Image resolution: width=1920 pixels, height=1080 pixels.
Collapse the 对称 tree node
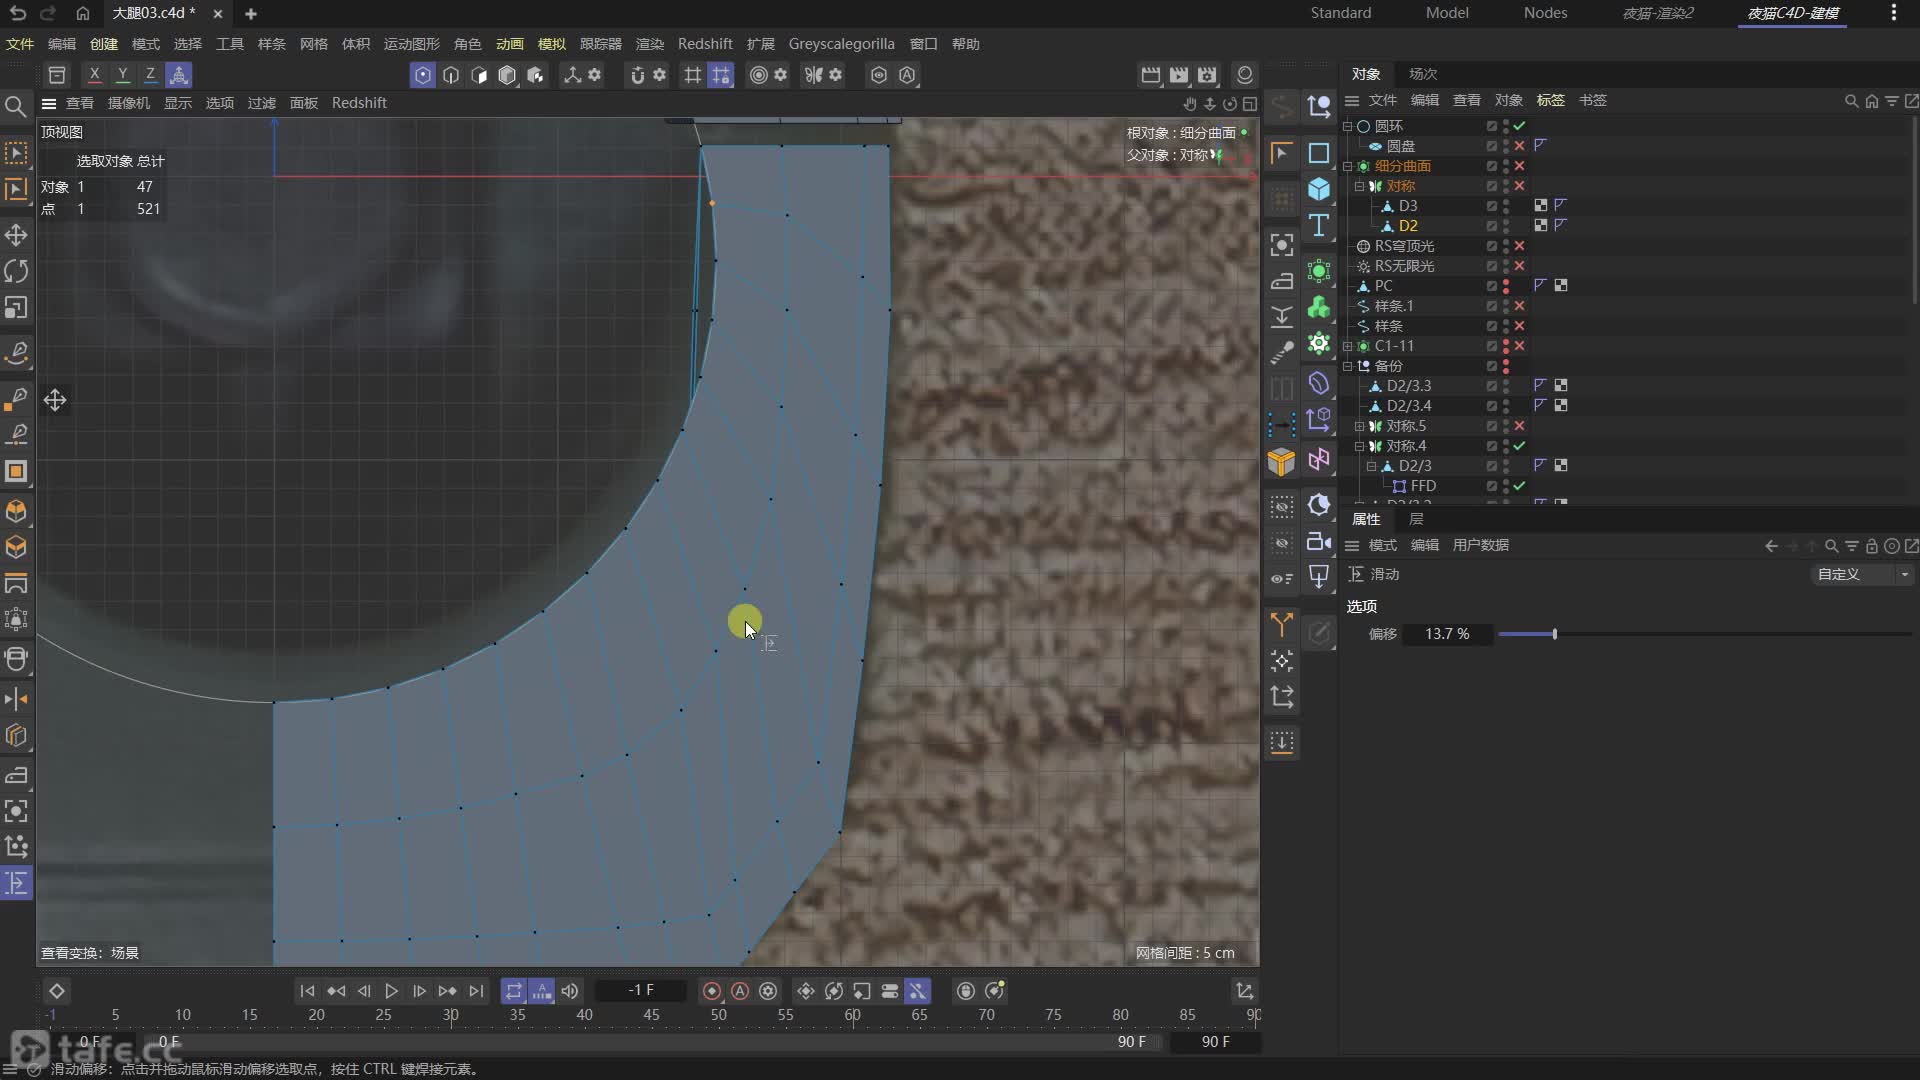coord(1359,186)
